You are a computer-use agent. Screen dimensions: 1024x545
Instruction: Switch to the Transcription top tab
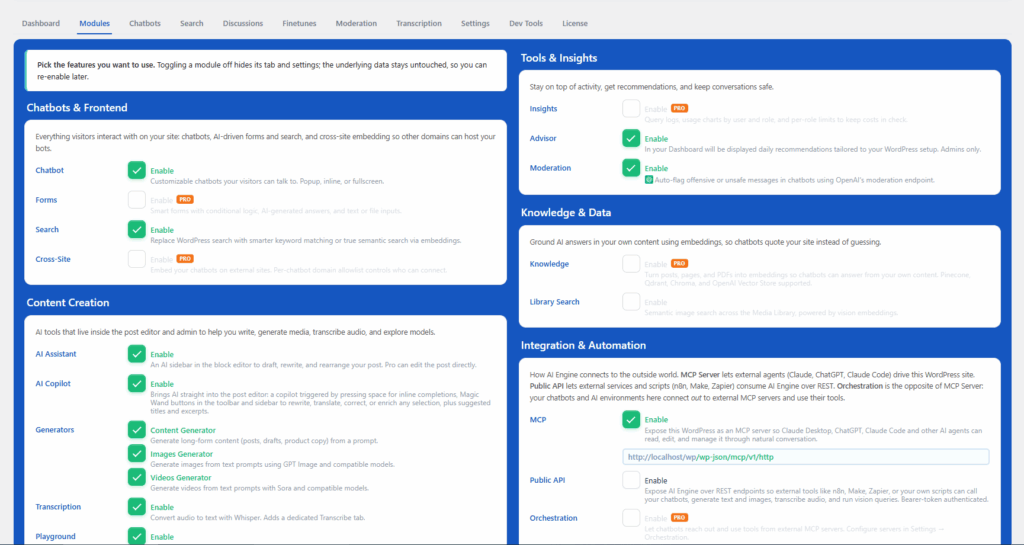pos(419,23)
